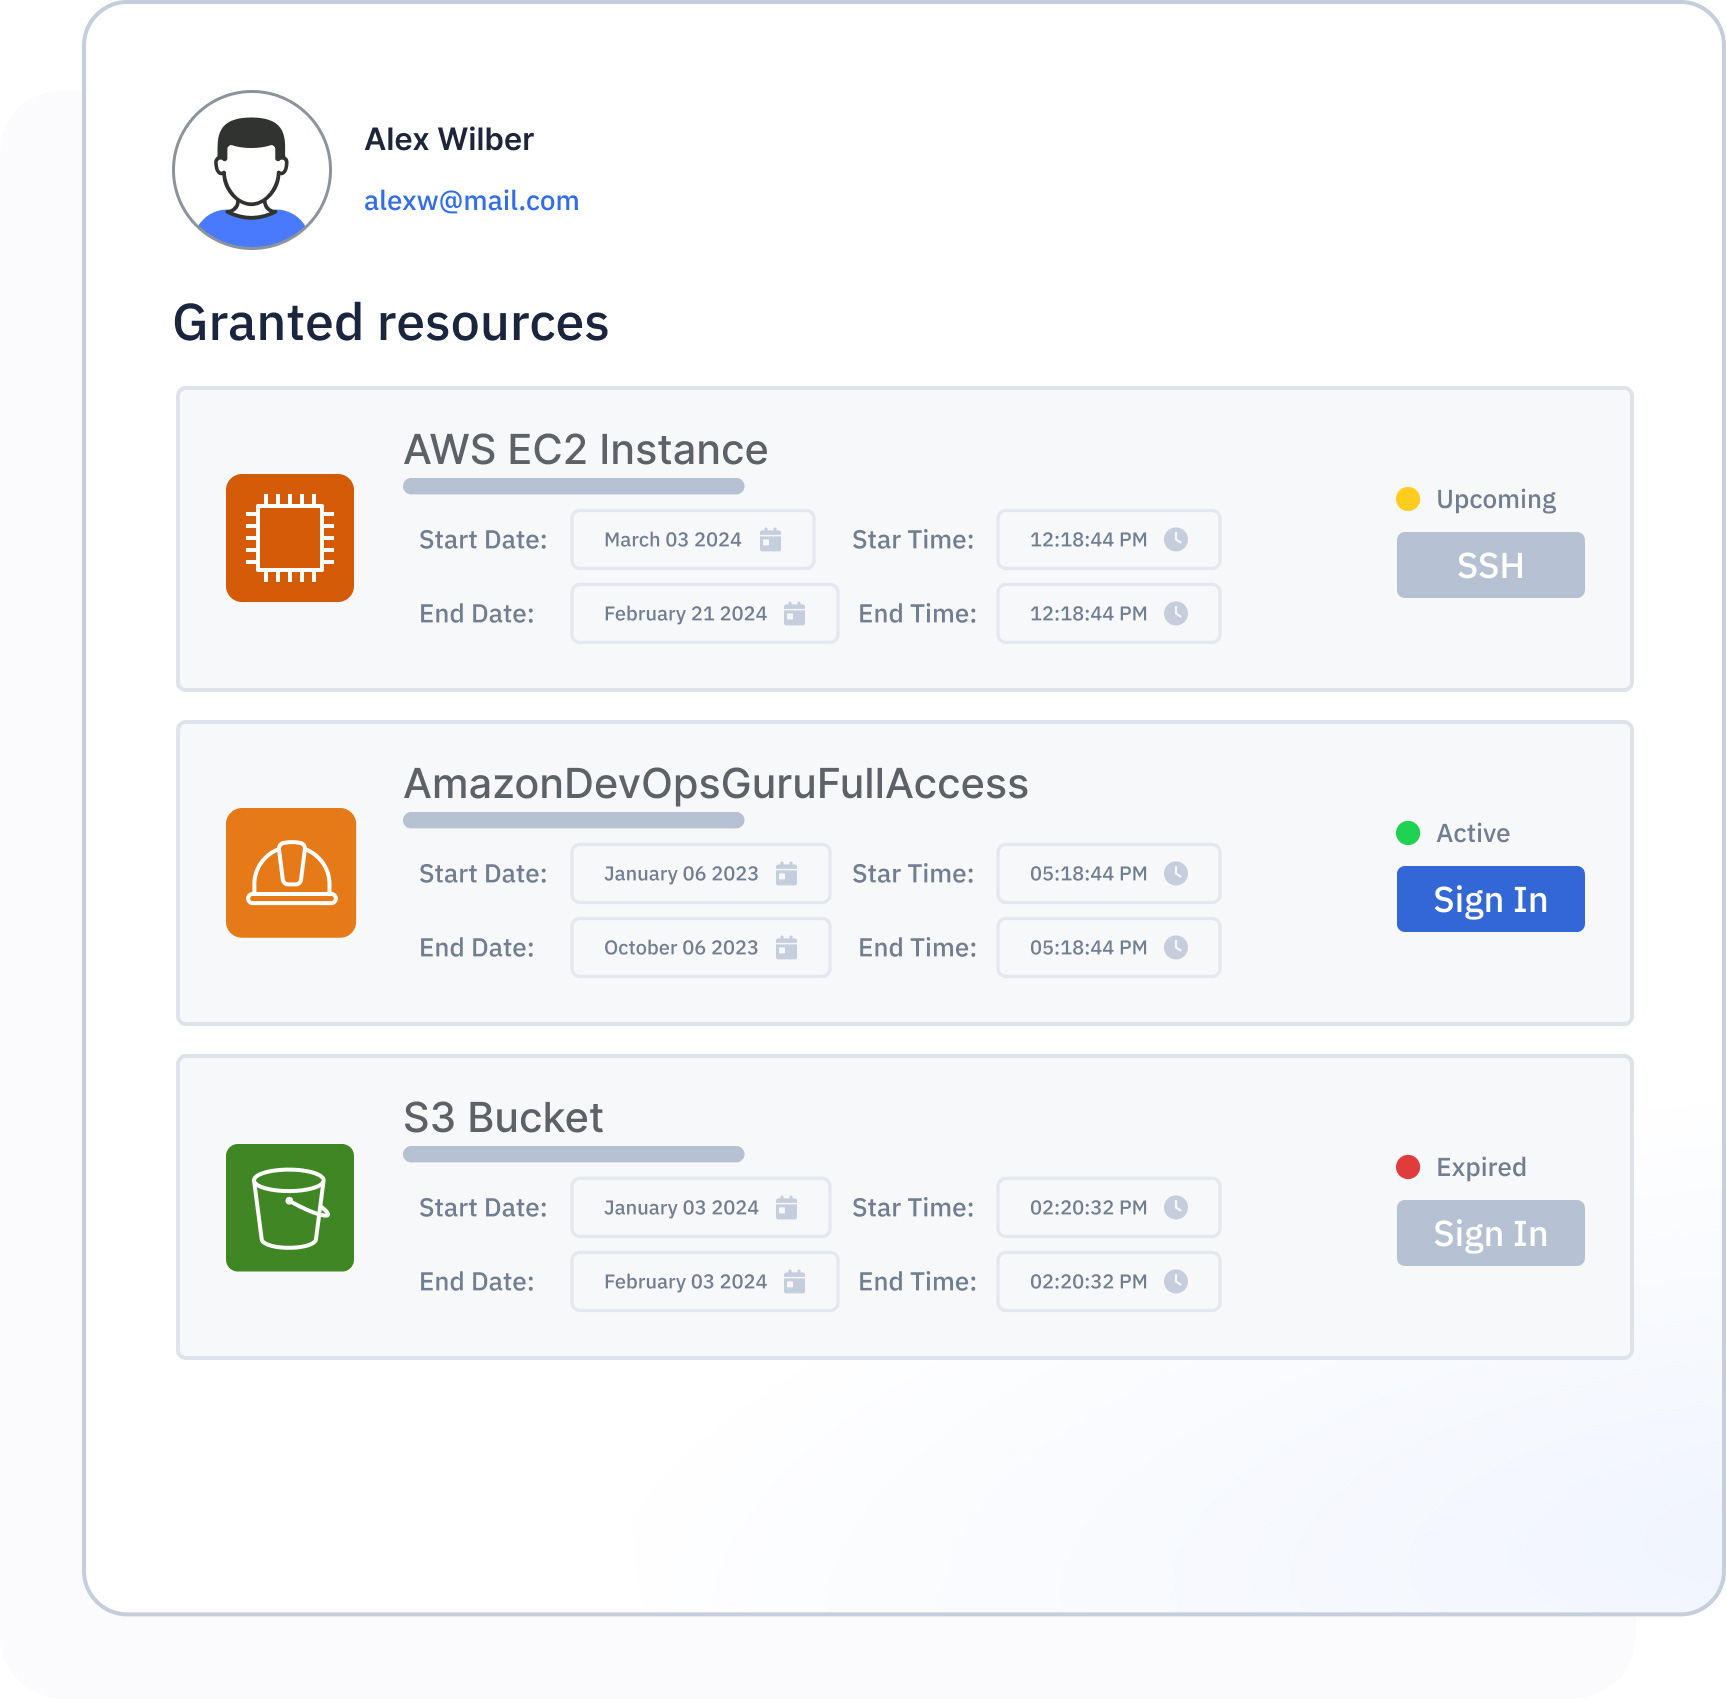1726x1699 pixels.
Task: Click the S3 Bucket title
Action: click(x=503, y=1118)
